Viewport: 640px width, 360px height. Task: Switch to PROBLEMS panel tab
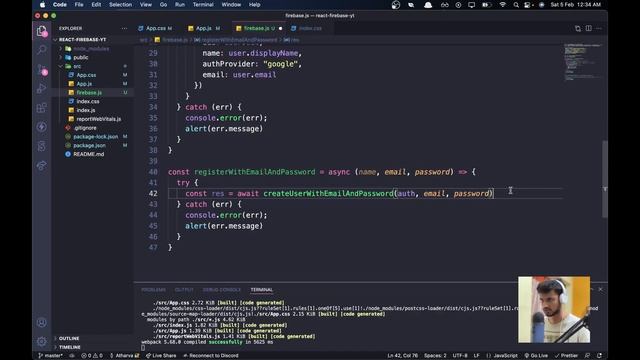coord(153,289)
